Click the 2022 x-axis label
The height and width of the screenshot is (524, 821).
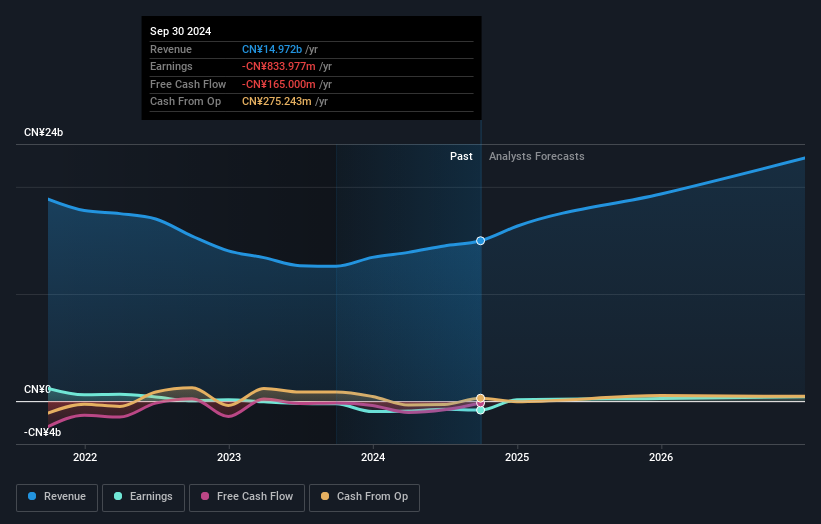tap(85, 457)
